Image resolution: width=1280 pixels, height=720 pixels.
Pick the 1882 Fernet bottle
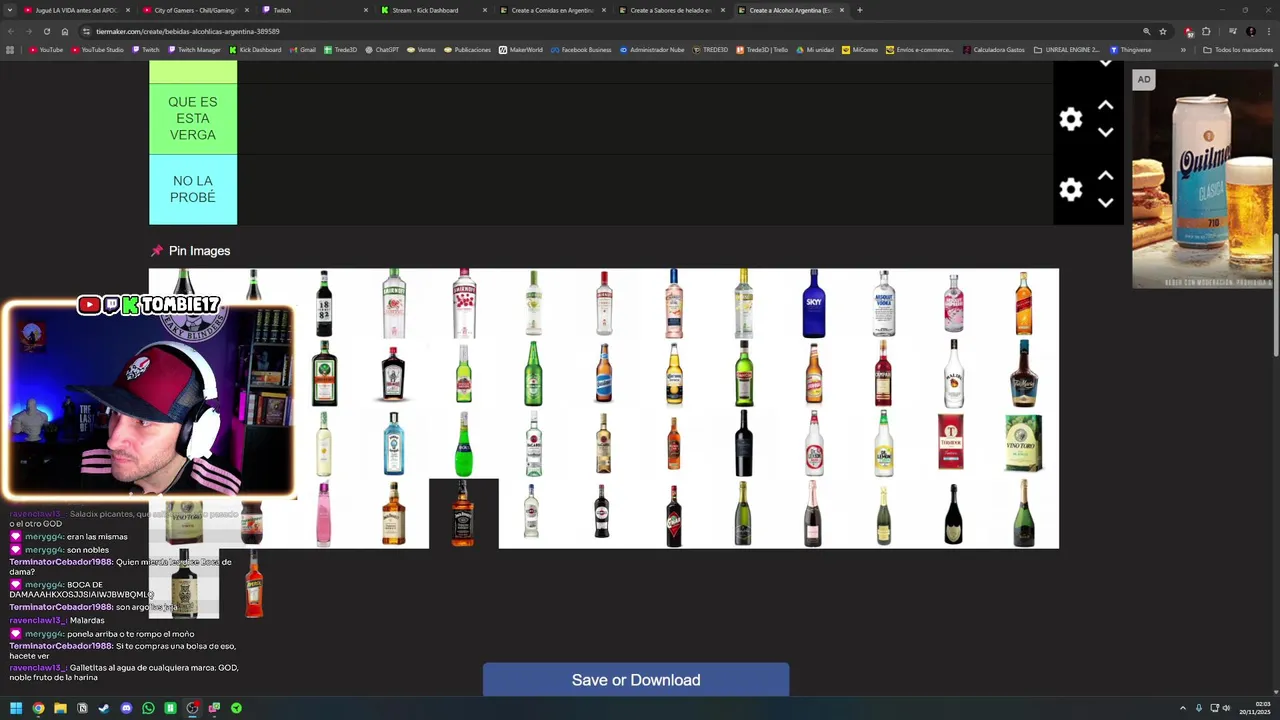click(324, 303)
